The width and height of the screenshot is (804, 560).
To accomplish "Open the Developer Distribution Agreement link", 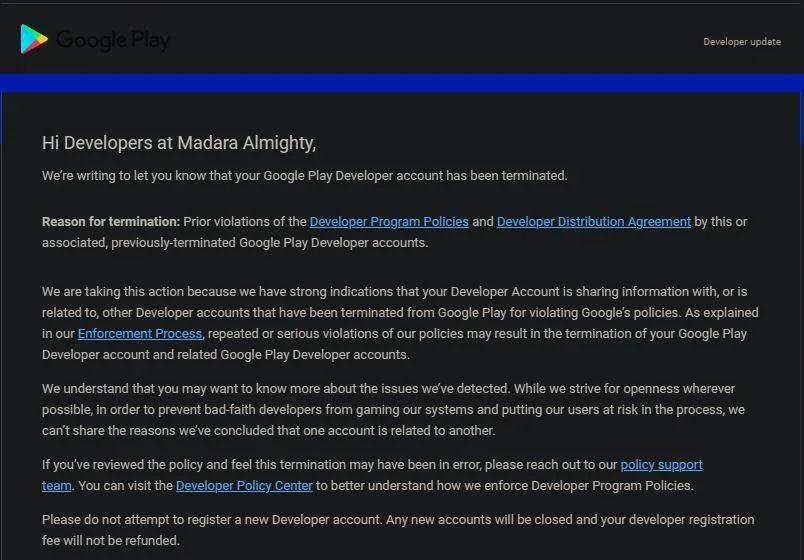I will (593, 221).
